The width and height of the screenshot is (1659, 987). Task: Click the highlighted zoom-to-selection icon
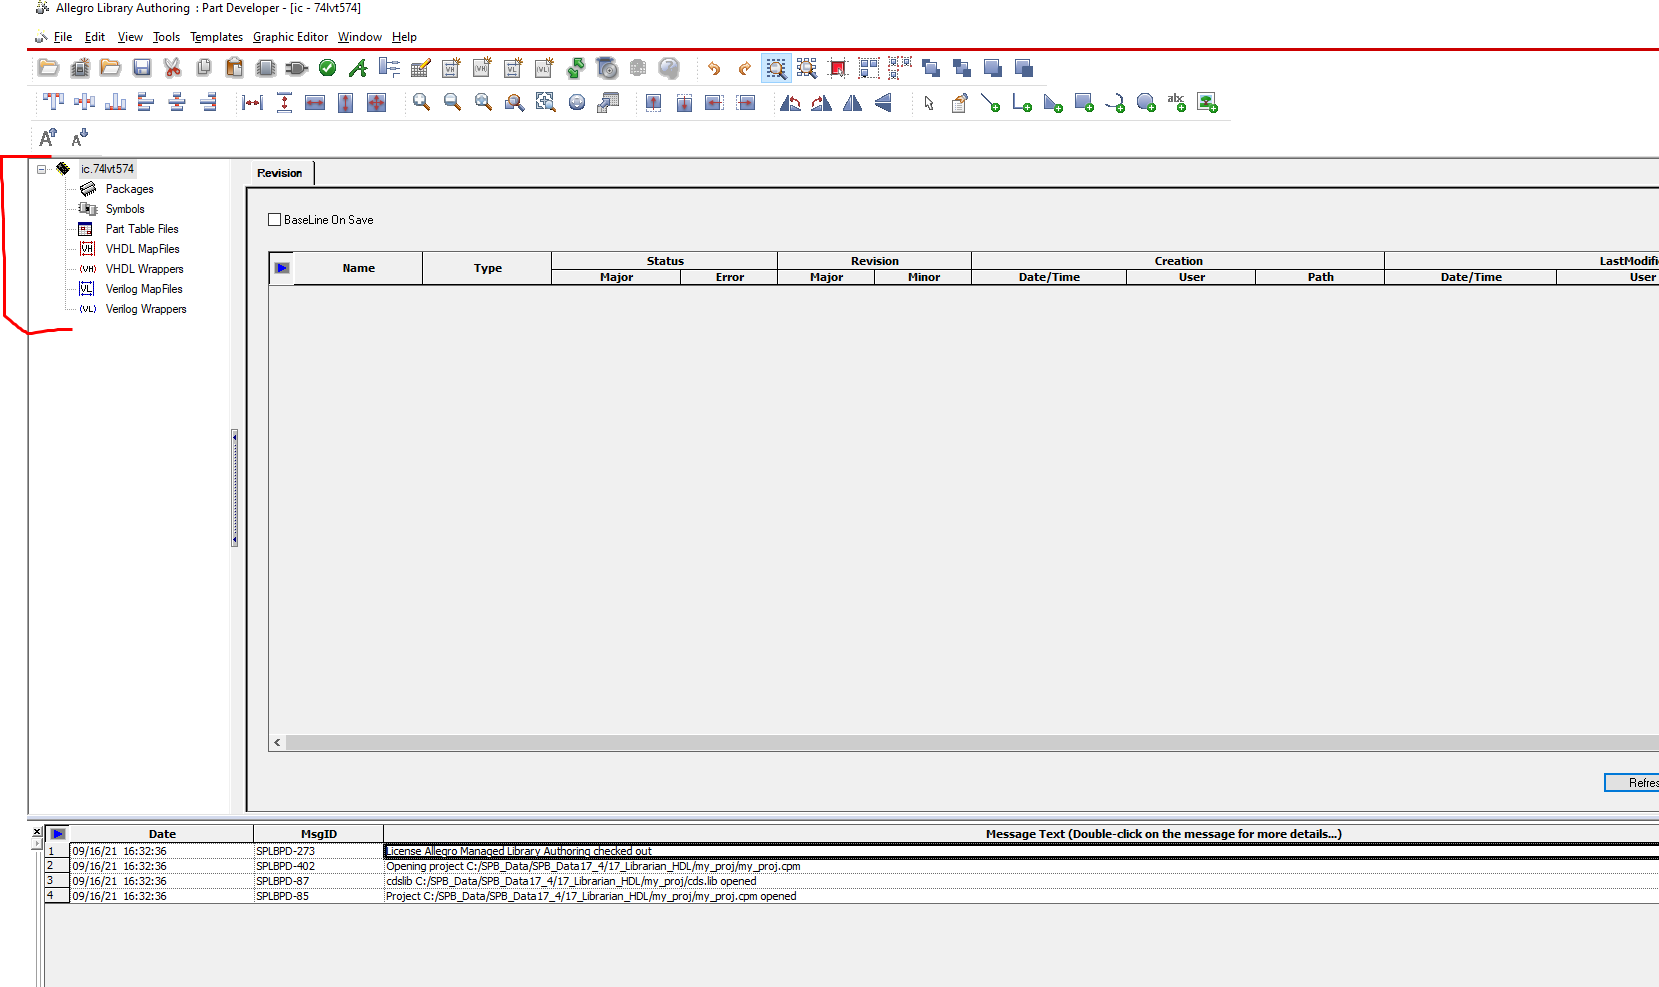coord(776,68)
